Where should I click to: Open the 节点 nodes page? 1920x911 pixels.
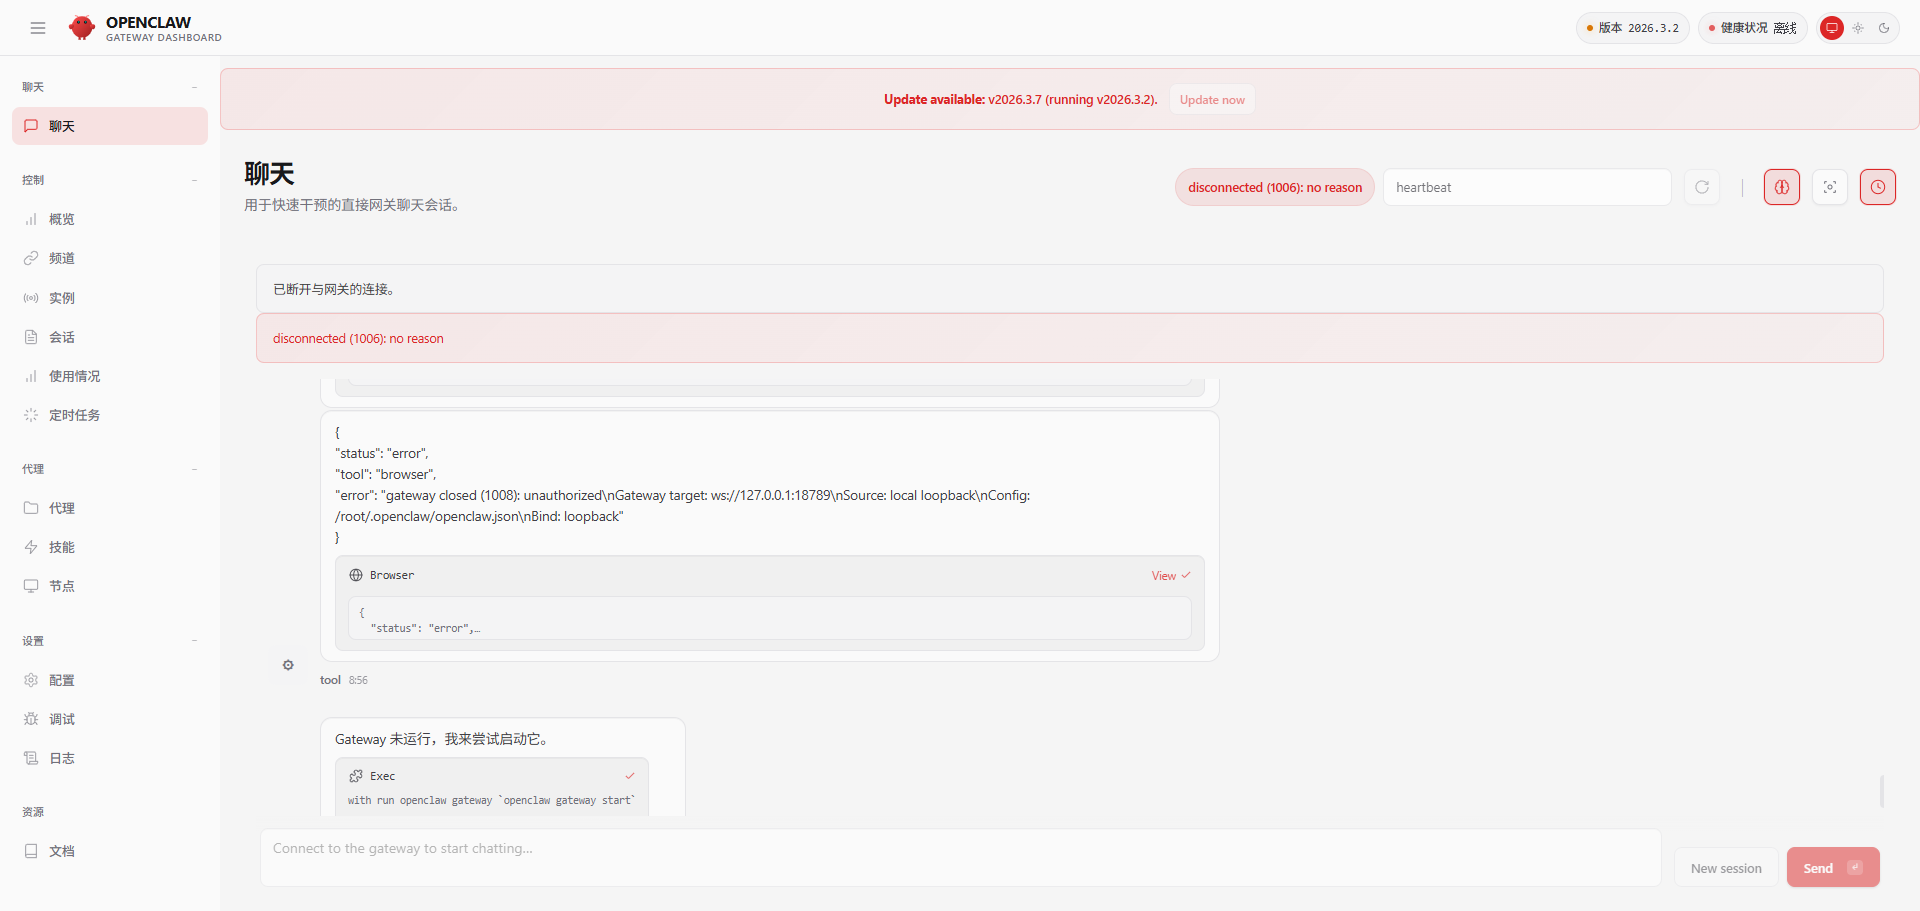coord(110,586)
